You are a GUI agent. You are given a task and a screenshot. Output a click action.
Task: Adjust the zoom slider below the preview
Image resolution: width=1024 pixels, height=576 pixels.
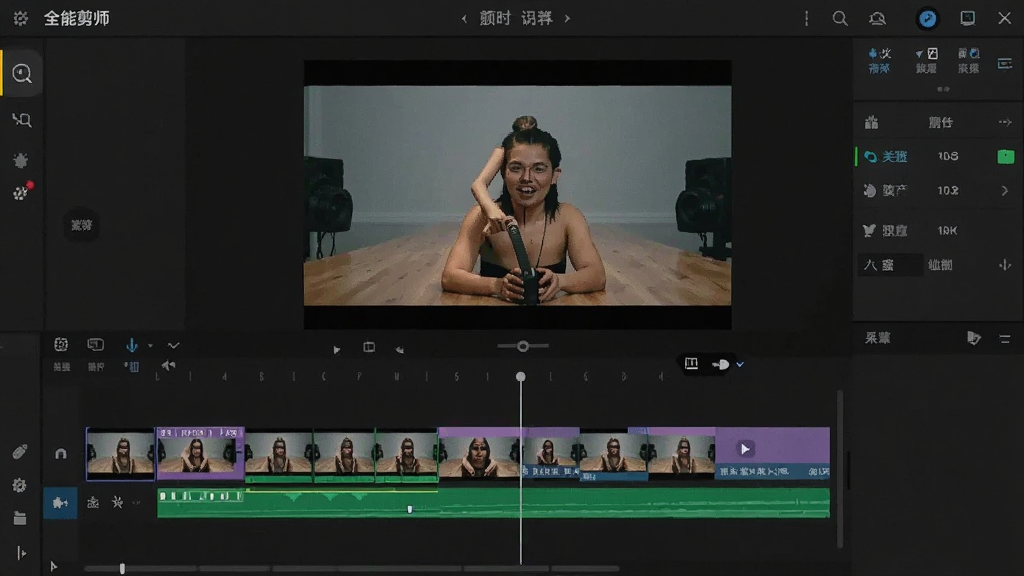pos(523,346)
